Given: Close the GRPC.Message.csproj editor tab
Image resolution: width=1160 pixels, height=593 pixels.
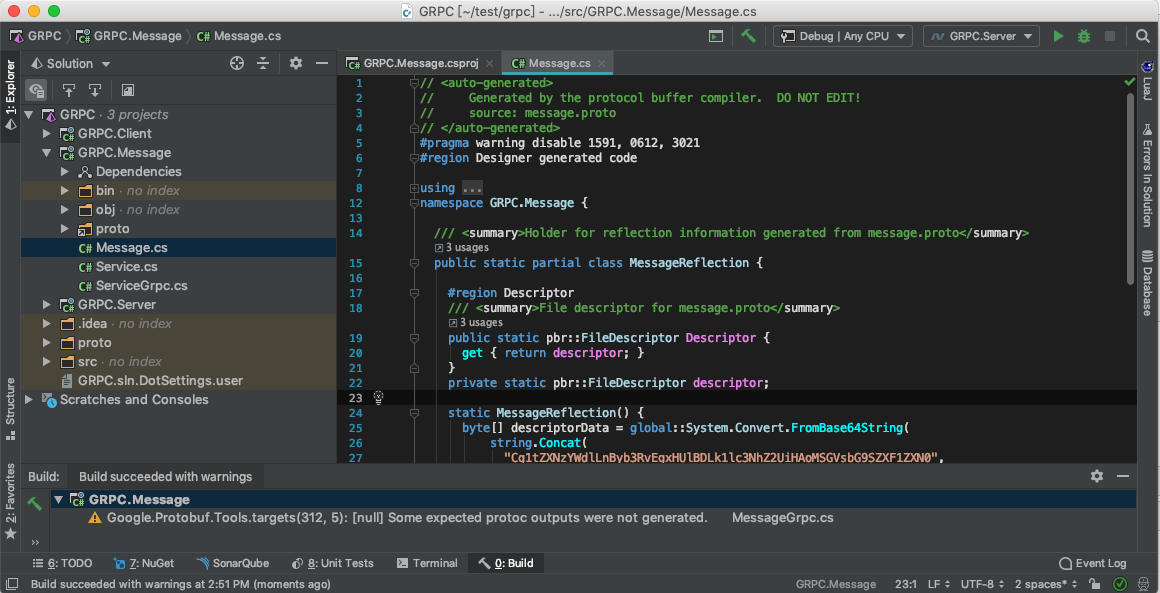Looking at the screenshot, I should 487,64.
